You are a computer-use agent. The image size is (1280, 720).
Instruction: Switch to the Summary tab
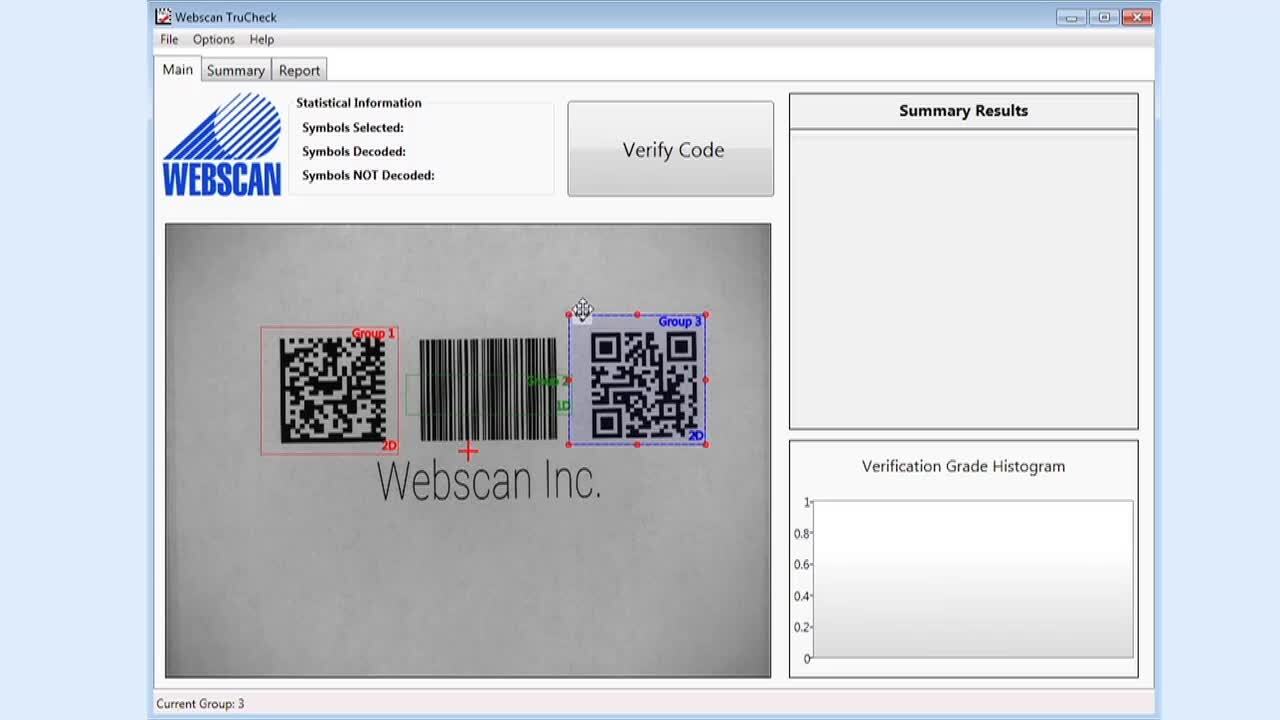[236, 70]
